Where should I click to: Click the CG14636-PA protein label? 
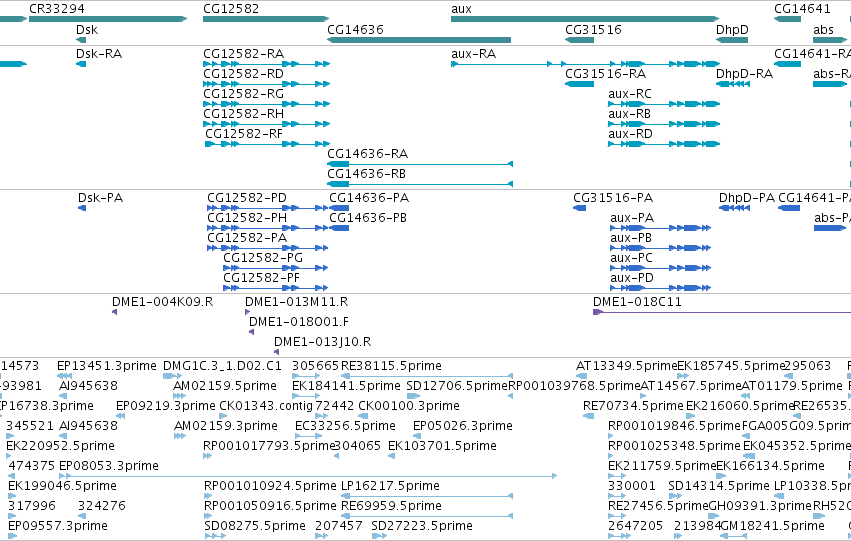(x=369, y=198)
